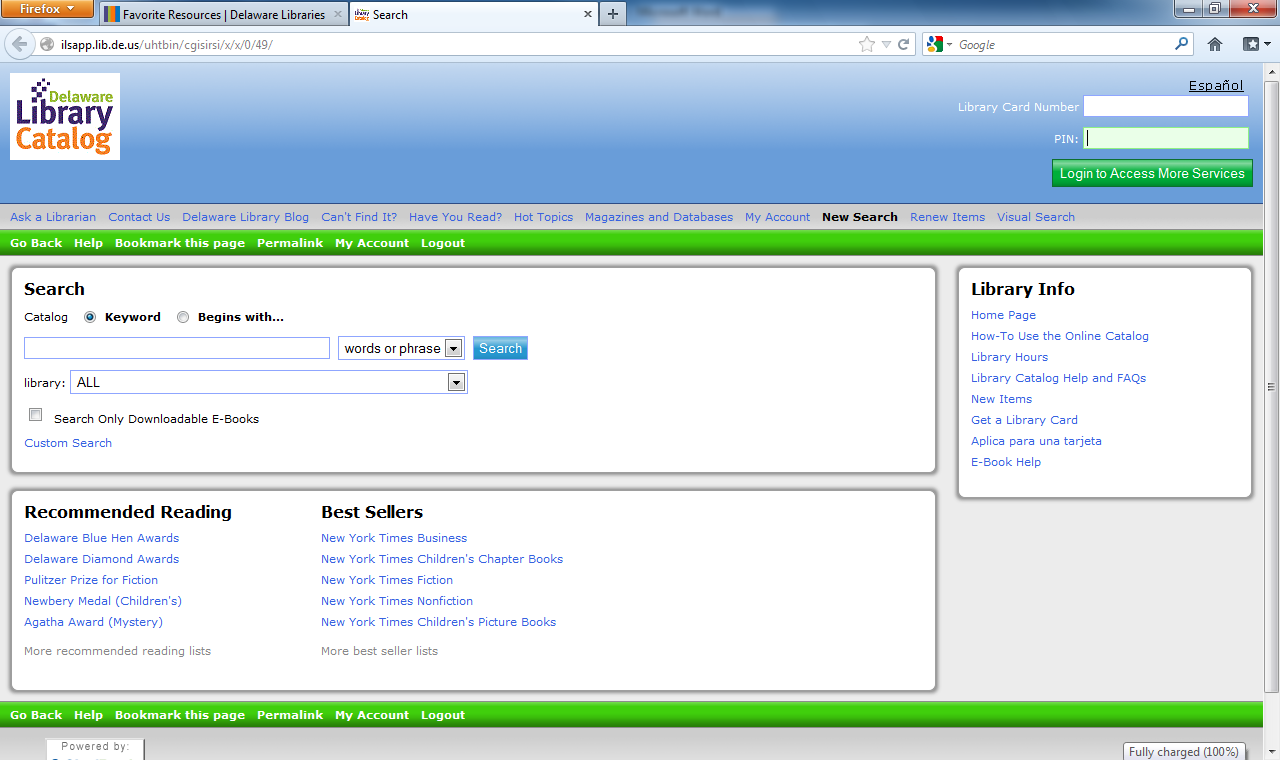The width and height of the screenshot is (1280, 760).
Task: Select the Keyword radio button
Action: coord(90,317)
